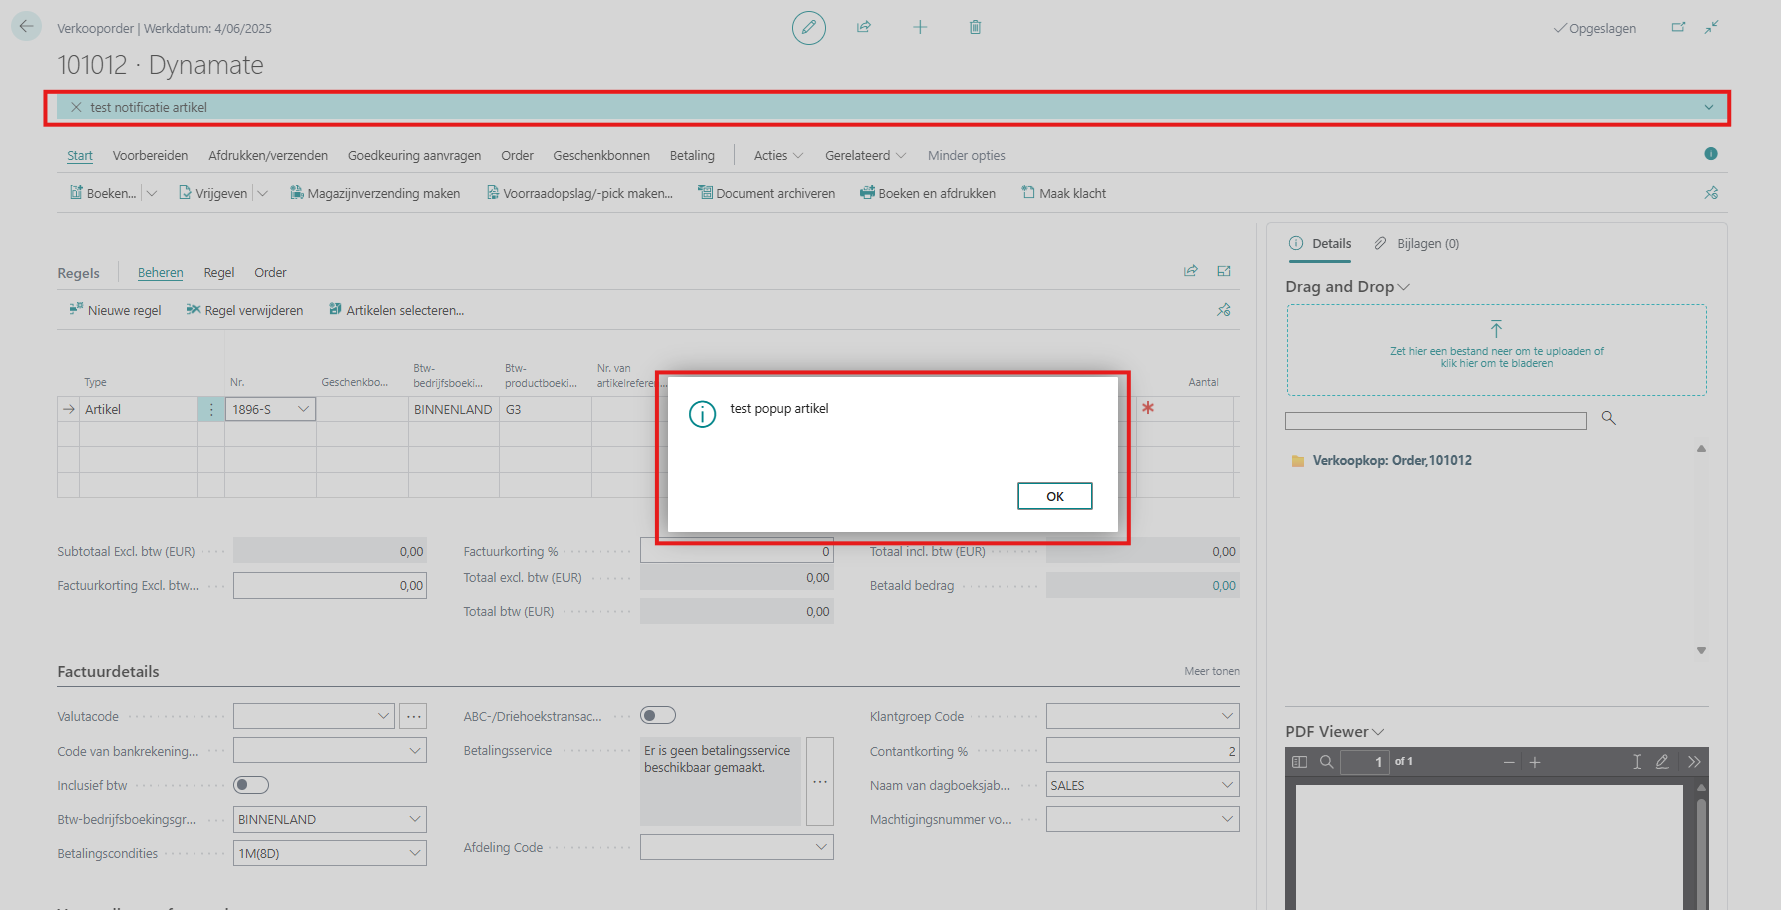Click Document archiveren

[766, 193]
